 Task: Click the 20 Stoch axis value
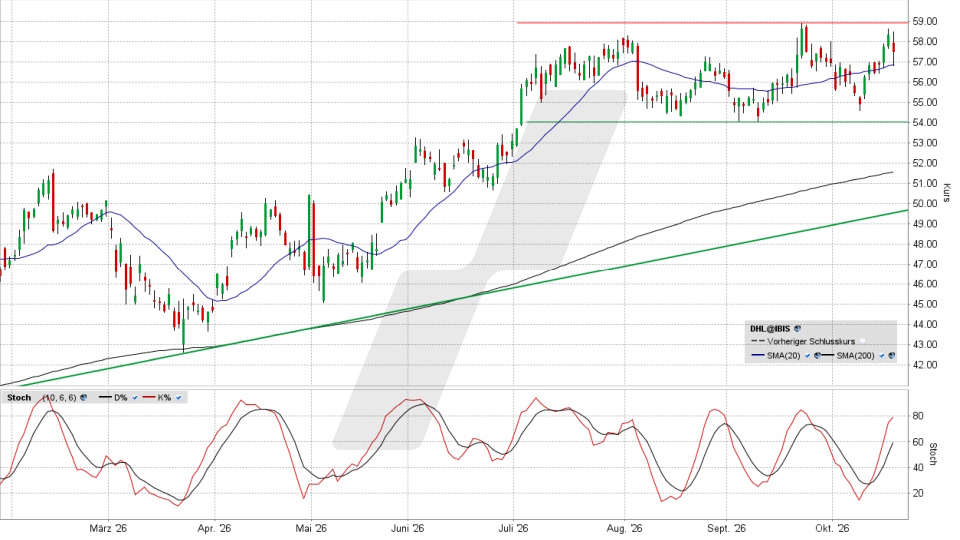pyautogui.click(x=918, y=493)
